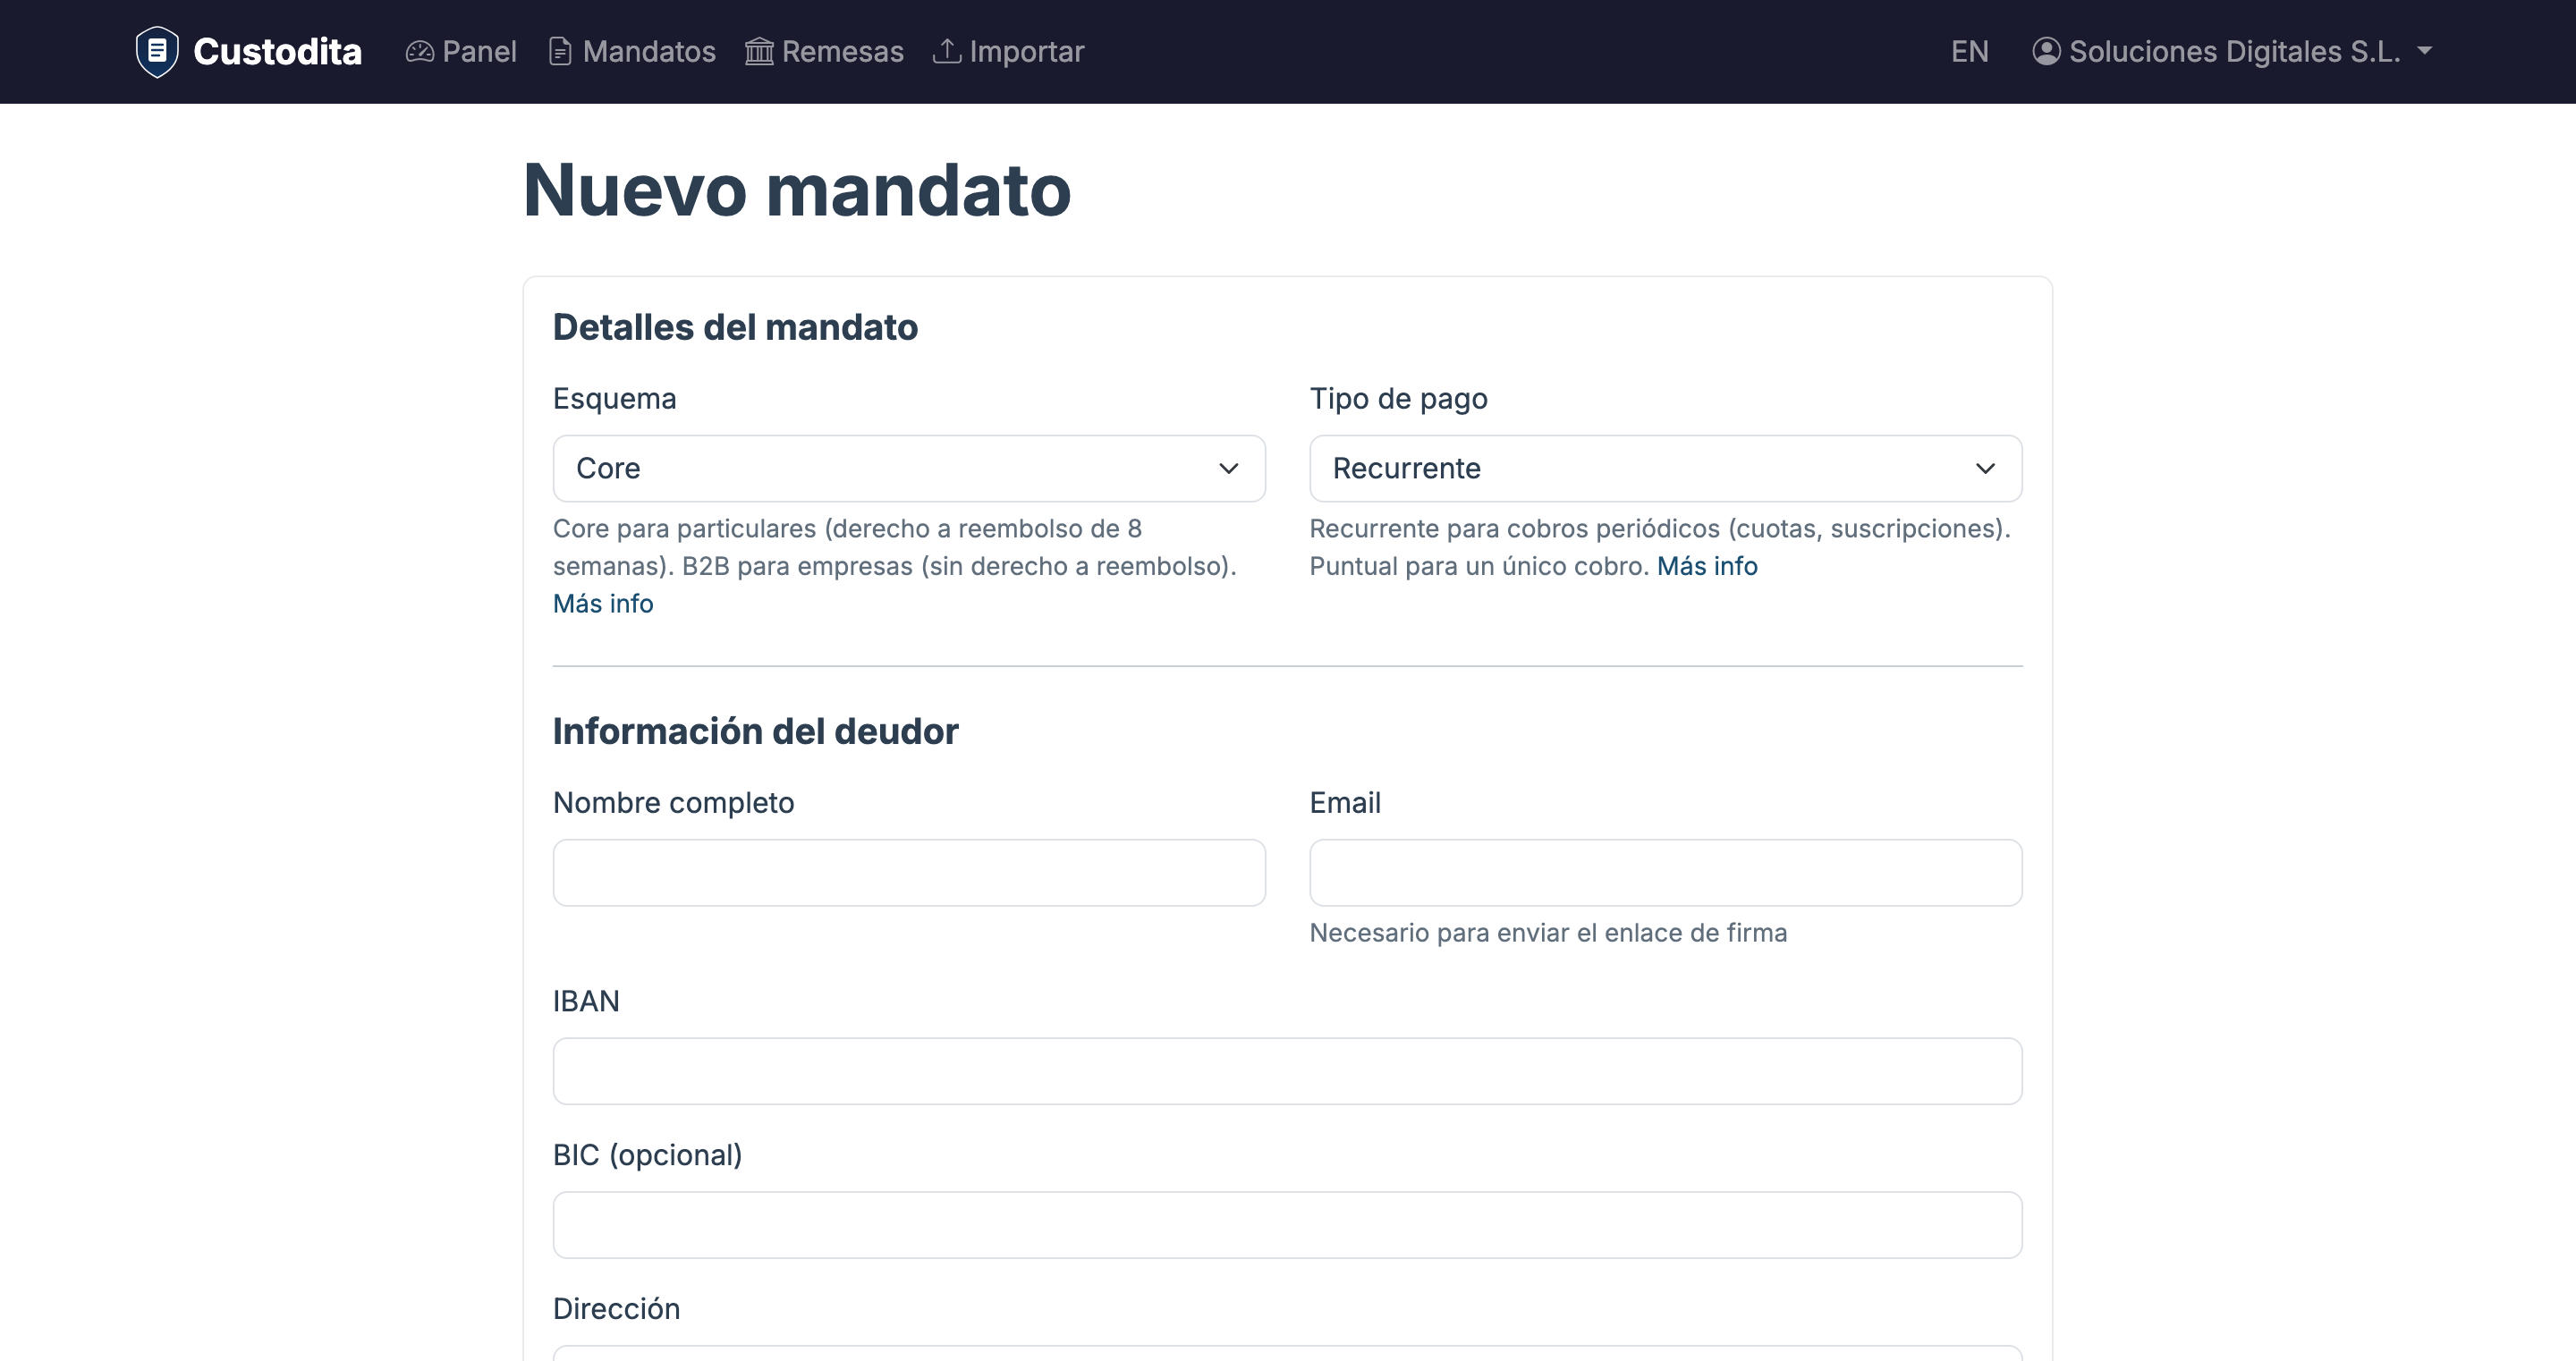Open the Tipo de pago selector showing Recurrente
2576x1361 pixels.
tap(1665, 468)
